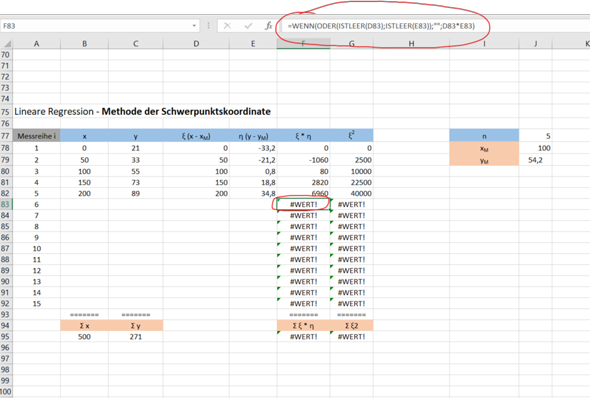The width and height of the screenshot is (590, 398).
Task: Click cell G80 with value 10000
Action: [351, 171]
